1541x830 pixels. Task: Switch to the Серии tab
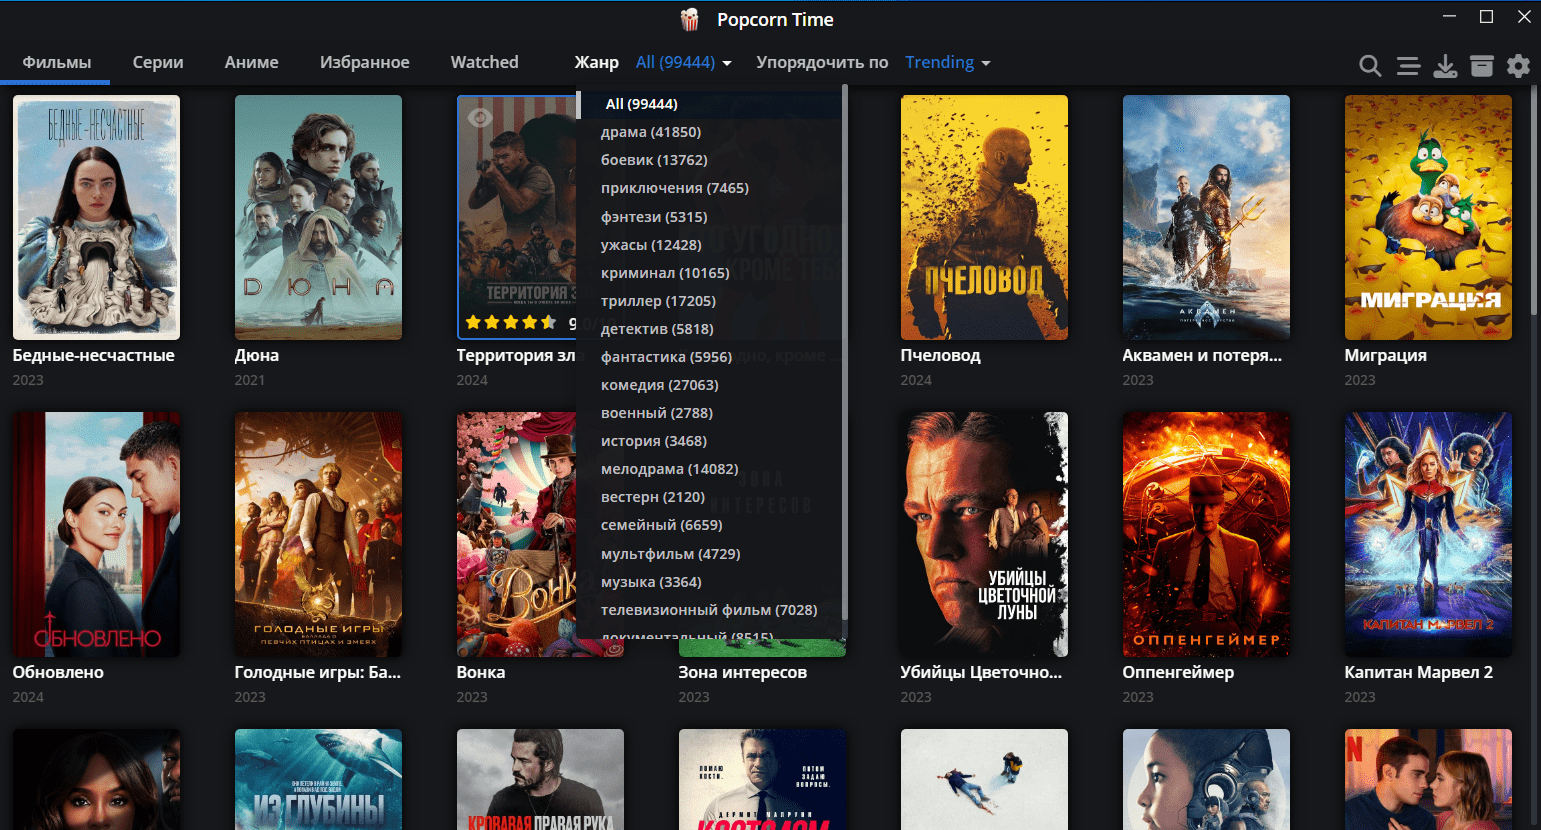click(x=158, y=62)
